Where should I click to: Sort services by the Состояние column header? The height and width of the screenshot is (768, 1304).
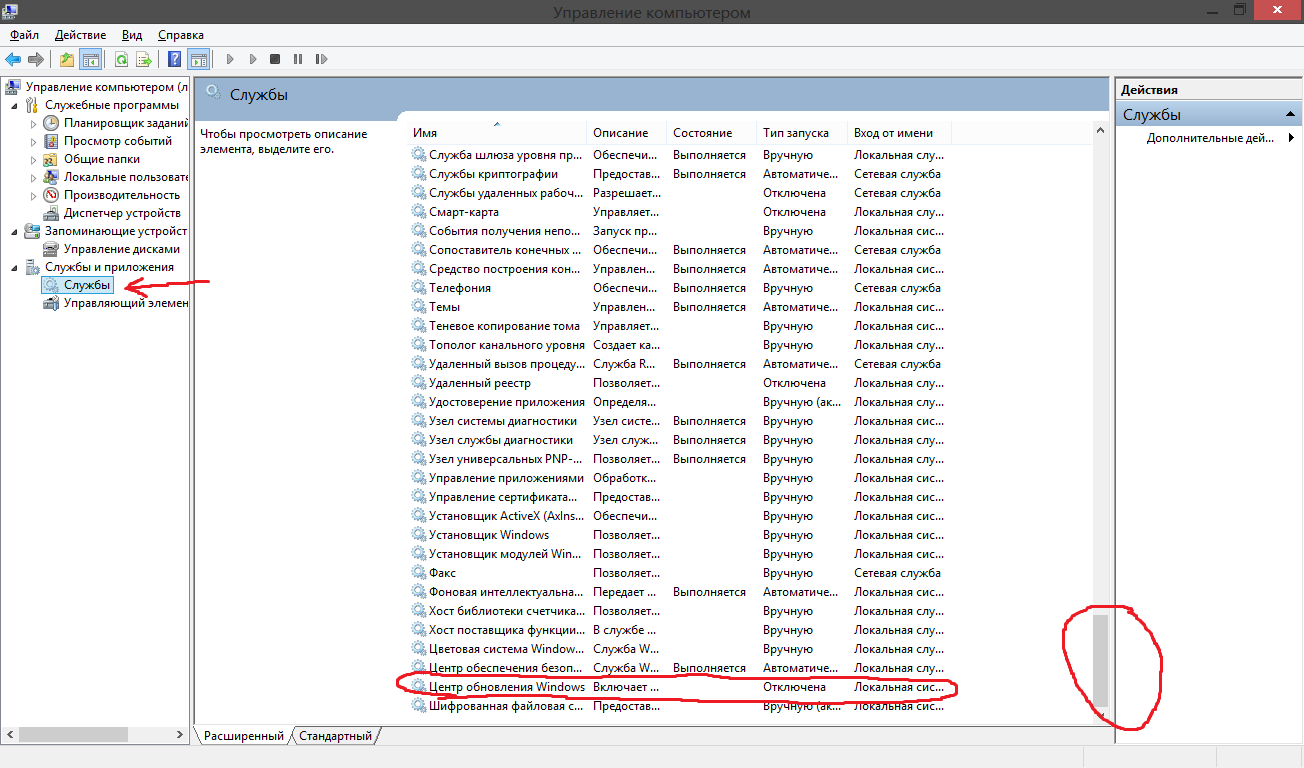click(x=702, y=133)
